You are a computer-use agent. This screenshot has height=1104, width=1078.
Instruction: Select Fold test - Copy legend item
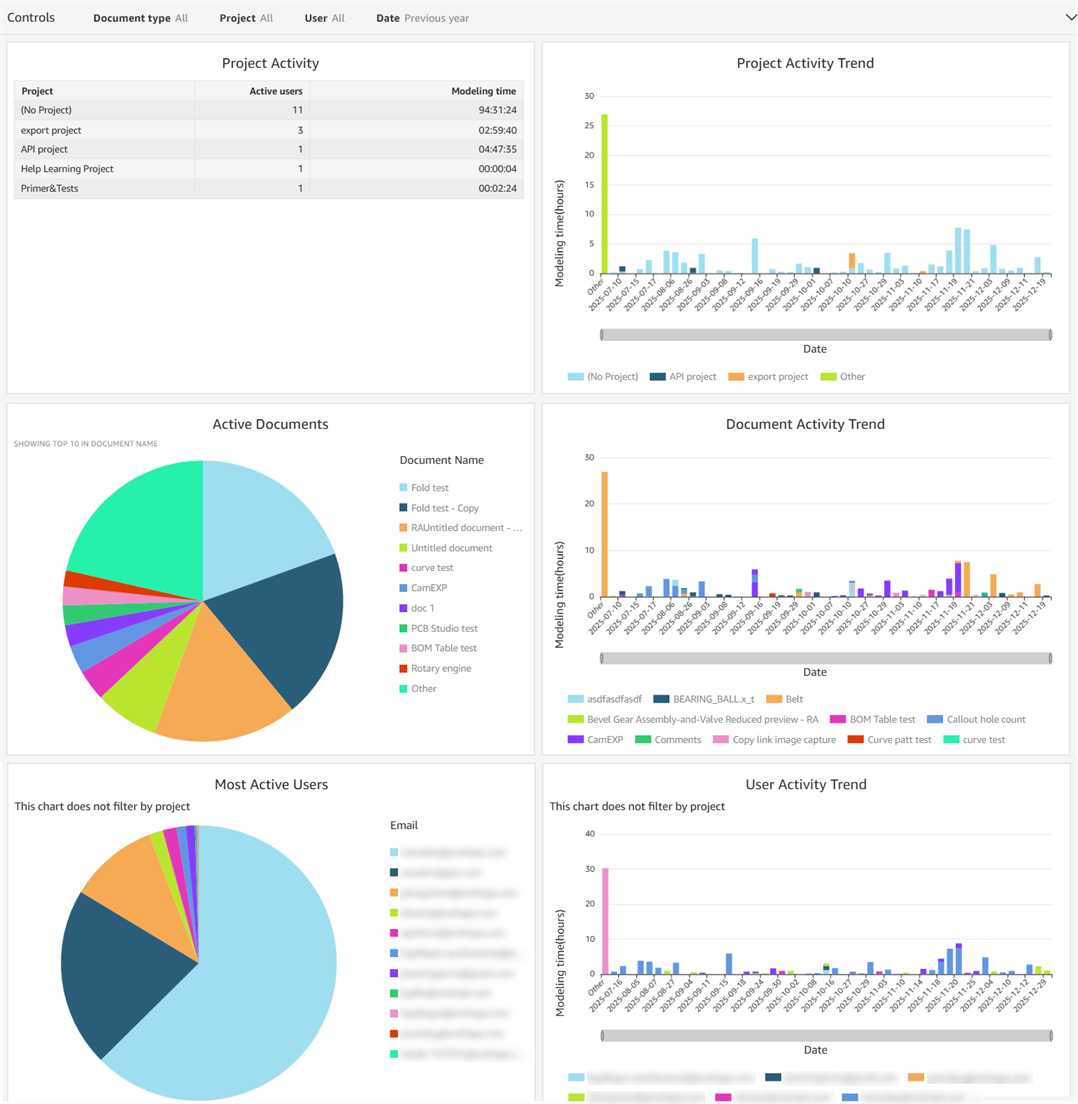click(439, 508)
